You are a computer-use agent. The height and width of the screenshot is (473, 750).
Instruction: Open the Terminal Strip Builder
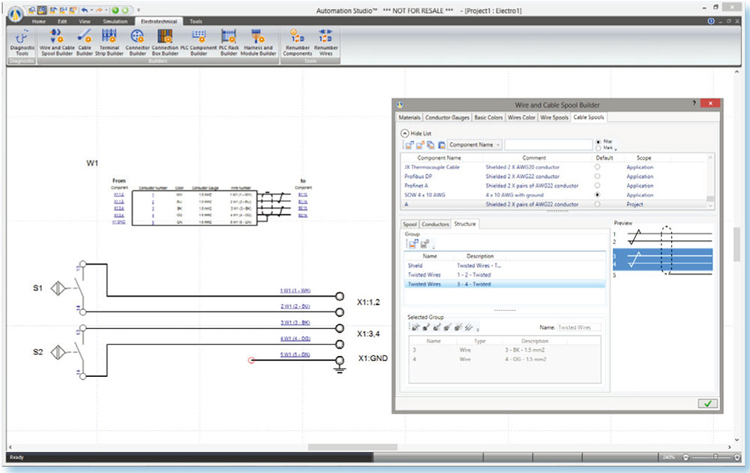[109, 42]
